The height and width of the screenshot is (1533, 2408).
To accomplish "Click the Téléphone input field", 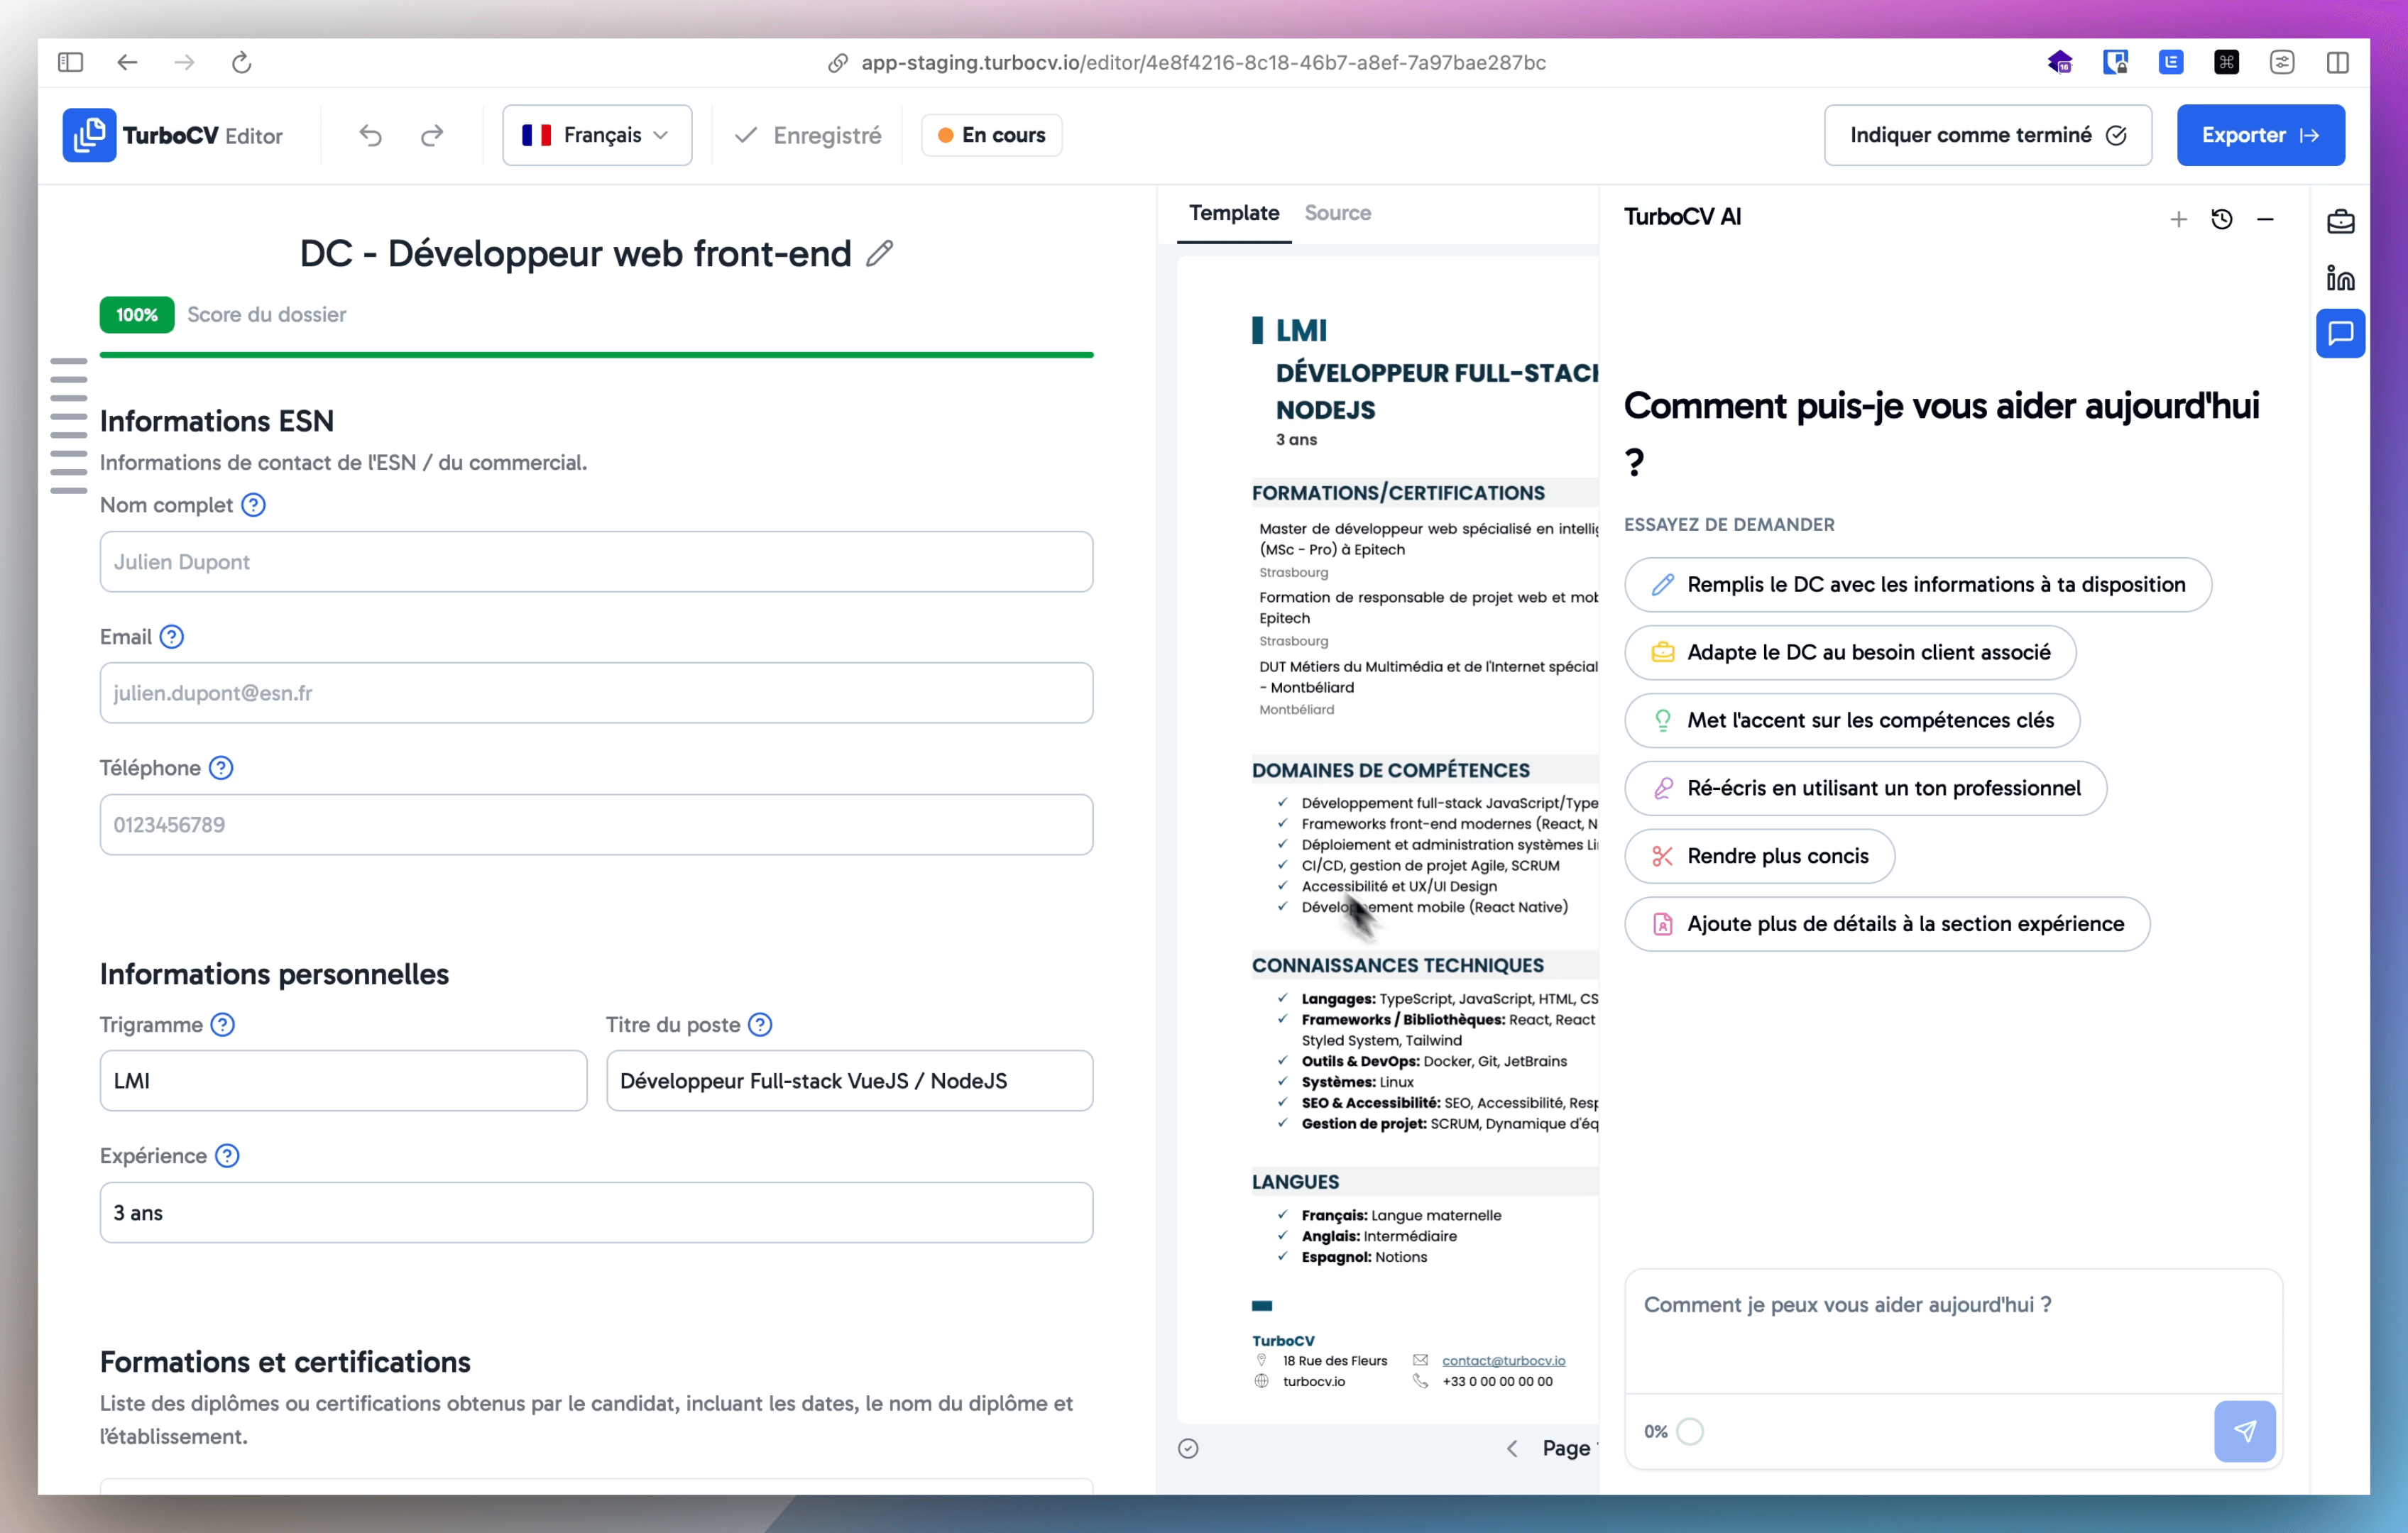I will click(x=596, y=824).
